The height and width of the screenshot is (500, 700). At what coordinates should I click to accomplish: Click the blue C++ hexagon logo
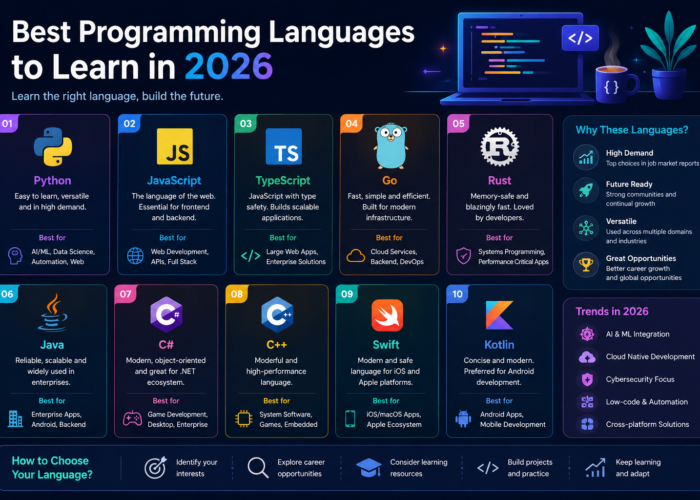[x=277, y=314]
